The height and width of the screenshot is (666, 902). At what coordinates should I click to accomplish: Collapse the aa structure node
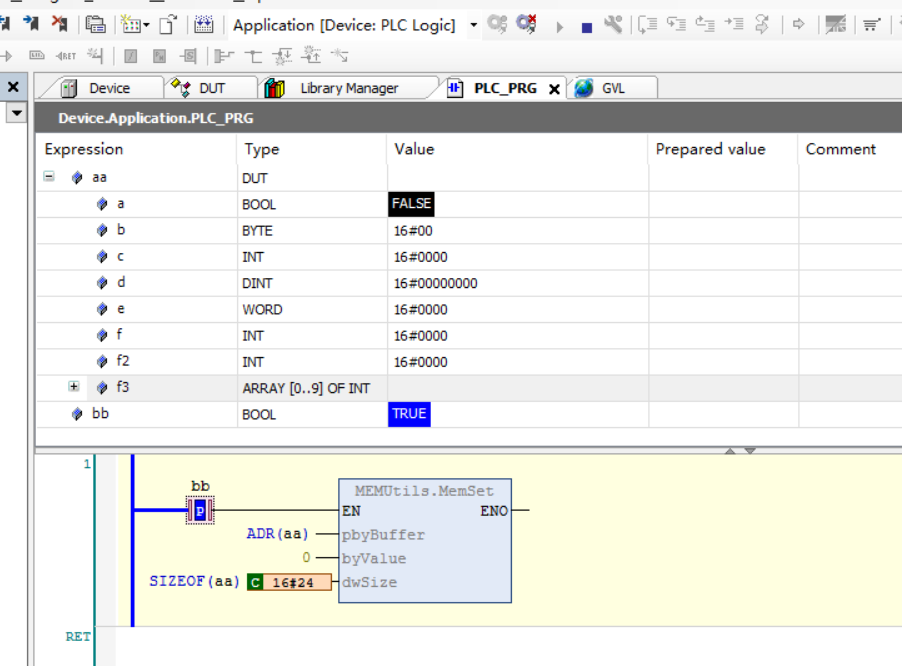point(49,177)
